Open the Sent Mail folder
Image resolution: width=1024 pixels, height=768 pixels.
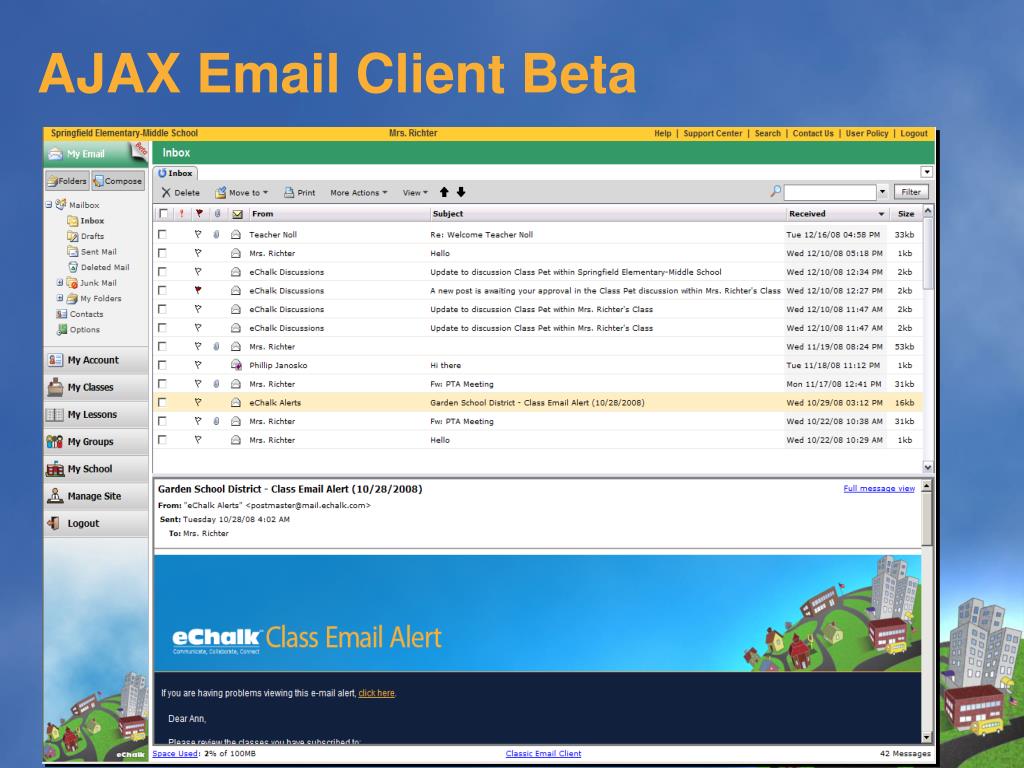pyautogui.click(x=99, y=252)
